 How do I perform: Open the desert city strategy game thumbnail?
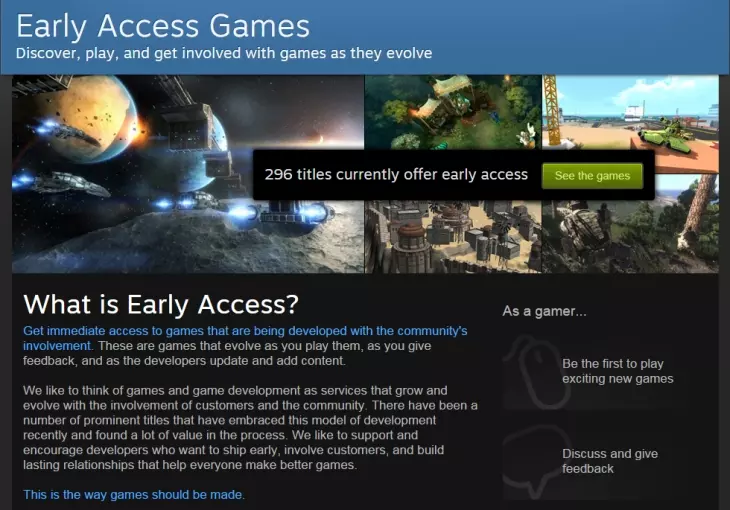click(x=453, y=237)
